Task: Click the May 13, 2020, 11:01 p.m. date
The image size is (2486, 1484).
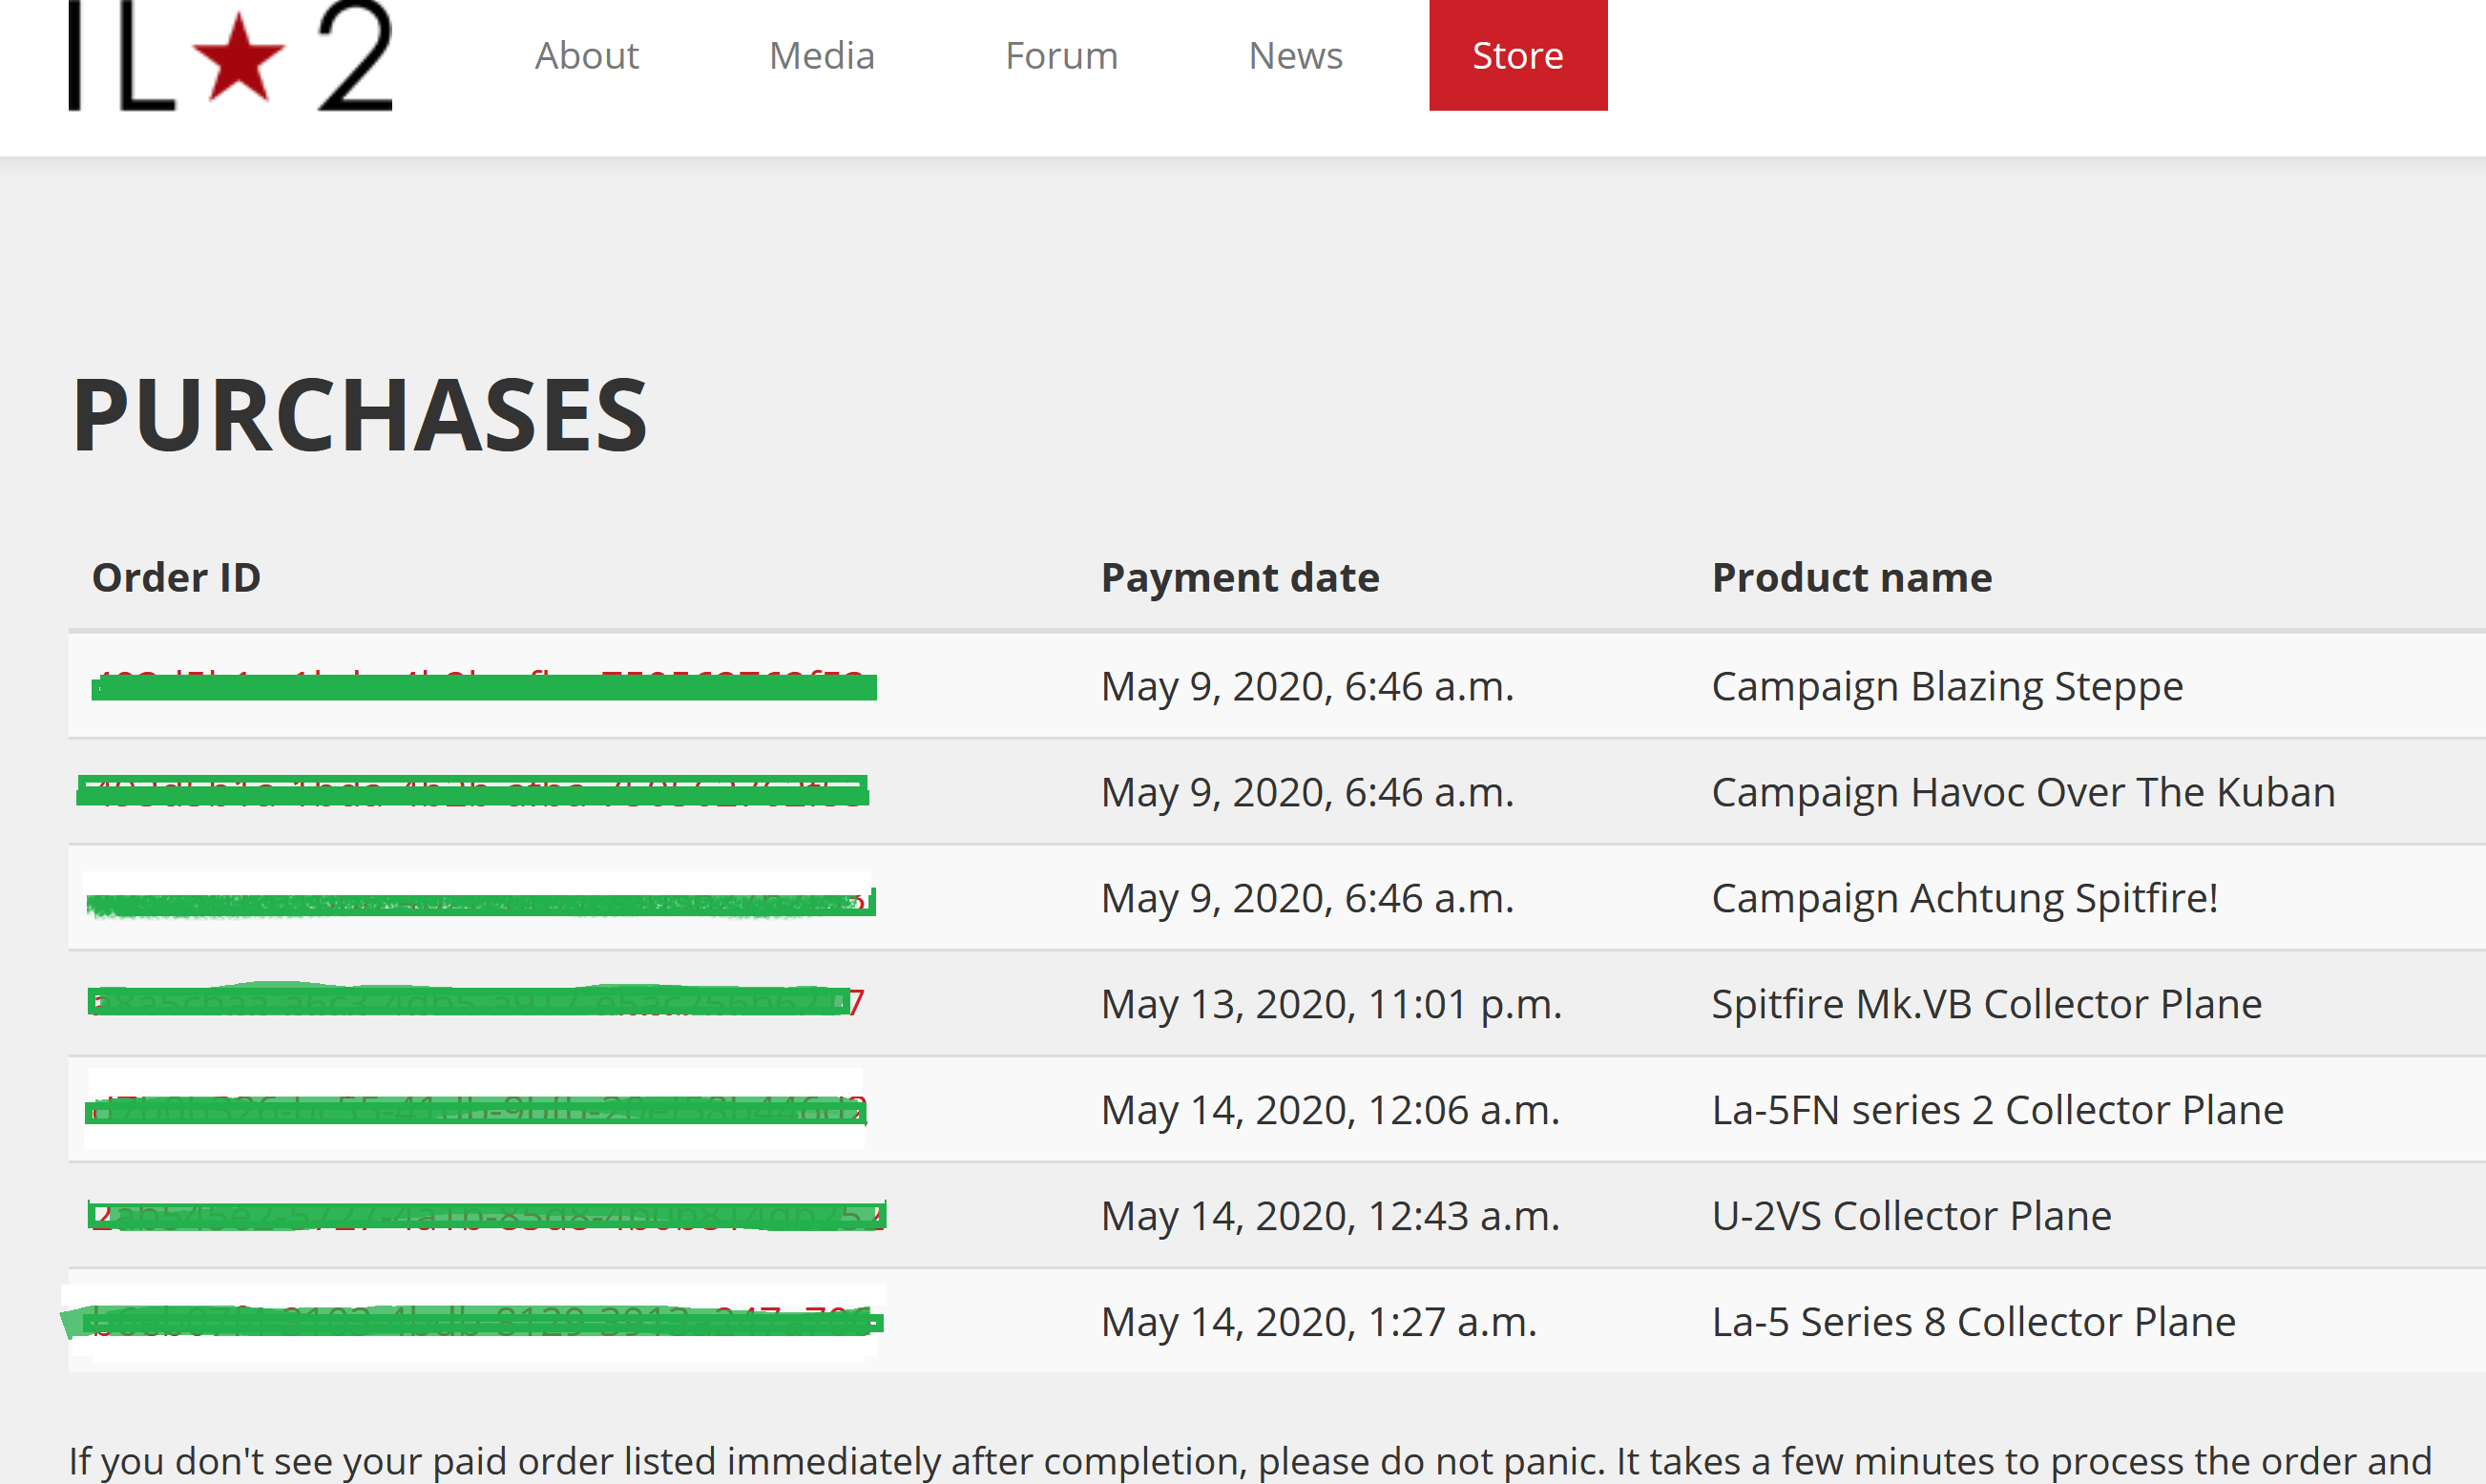Action: (1331, 1004)
